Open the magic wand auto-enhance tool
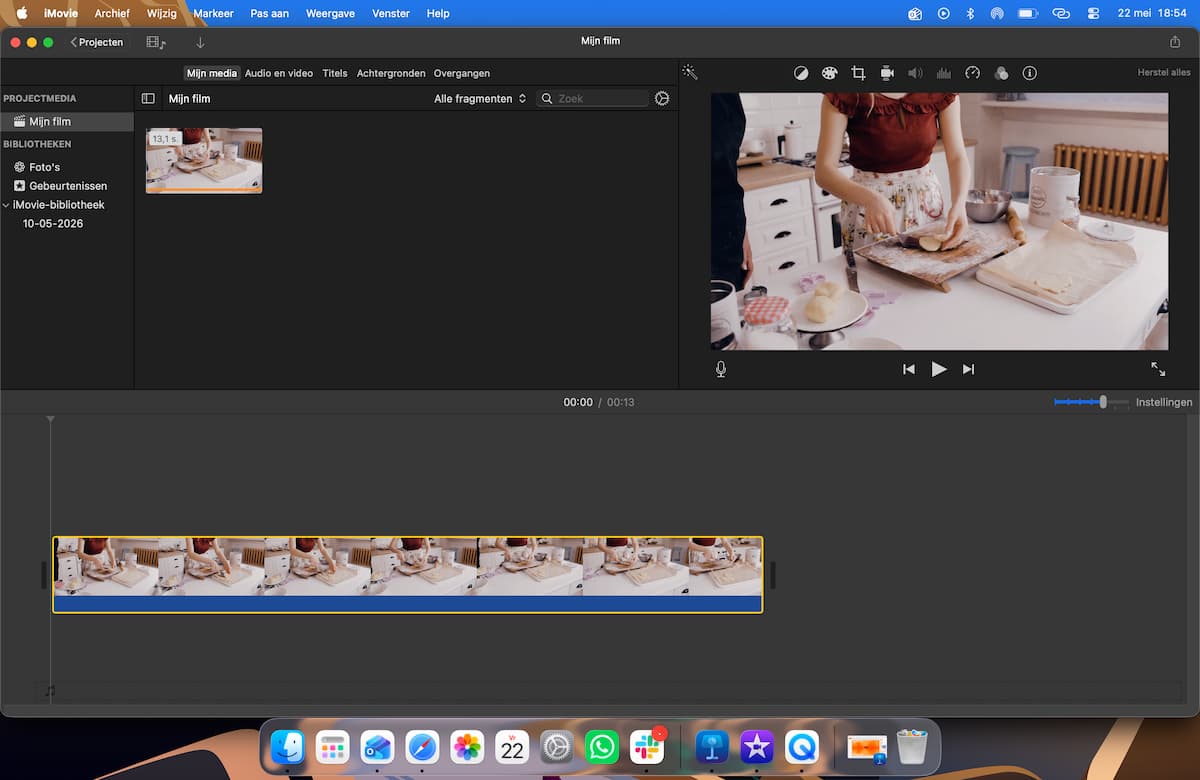Screen dimensions: 1200x780 tap(690, 73)
